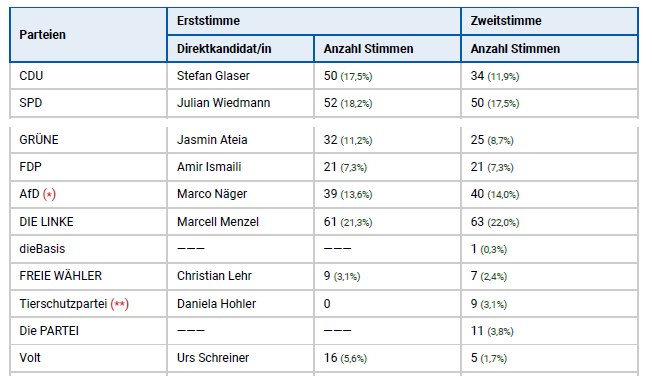Click Julian Wiedmann in SPD row
This screenshot has height=382, width=652.
pyautogui.click(x=224, y=103)
